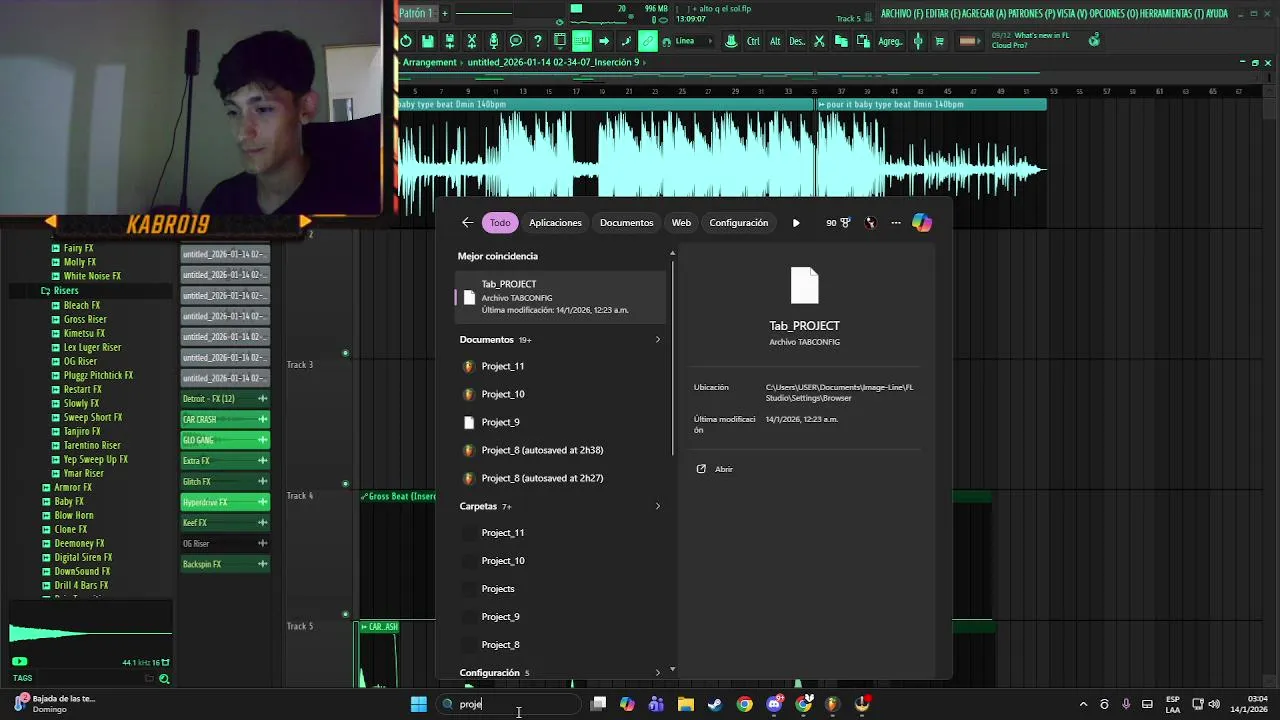Click the Des. button in FL toolbar
This screenshot has height=720, width=1280.
click(796, 41)
